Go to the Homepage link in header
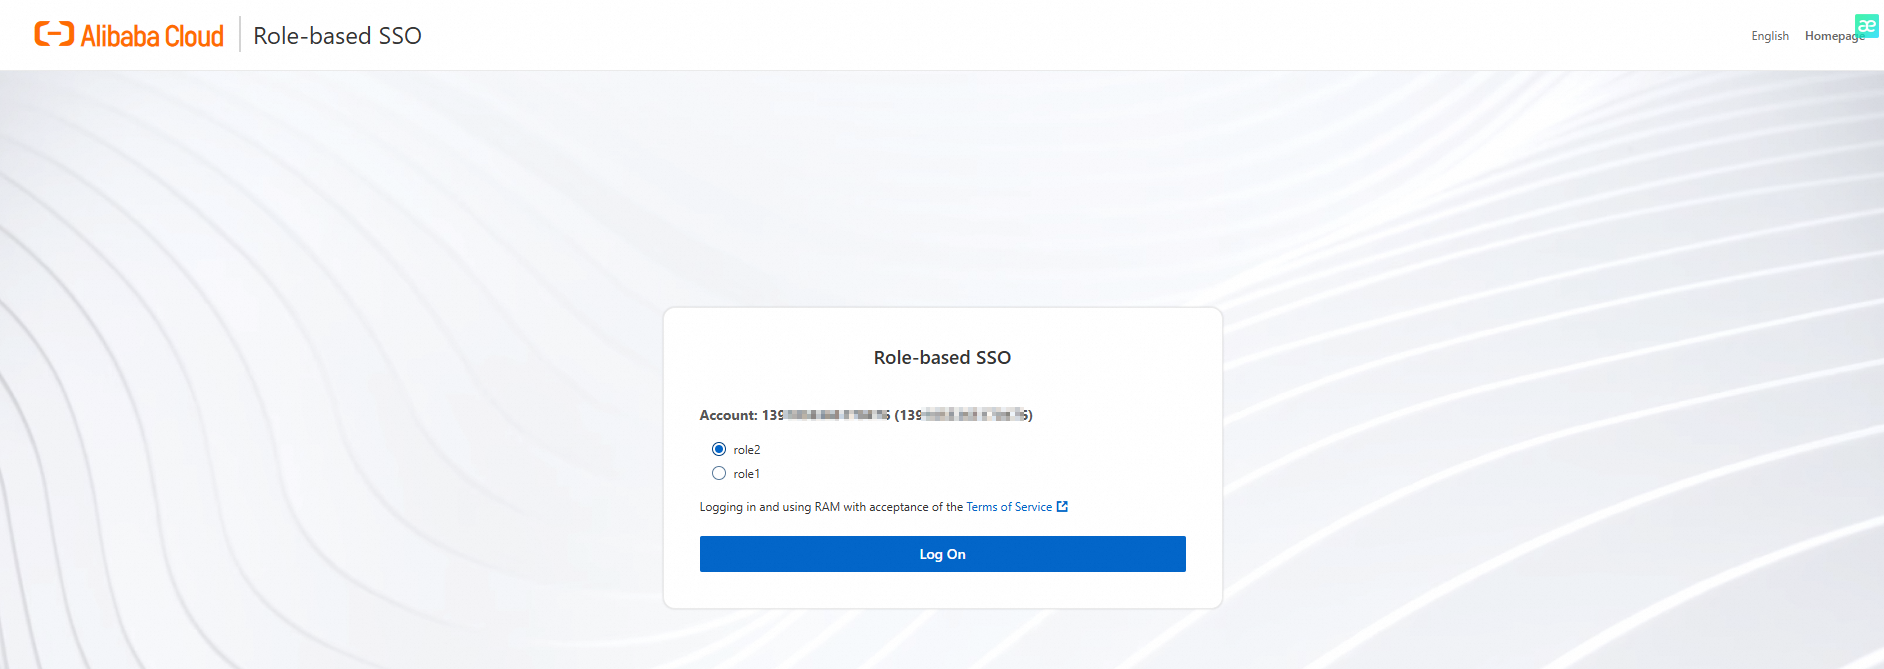The image size is (1884, 669). 1834,36
